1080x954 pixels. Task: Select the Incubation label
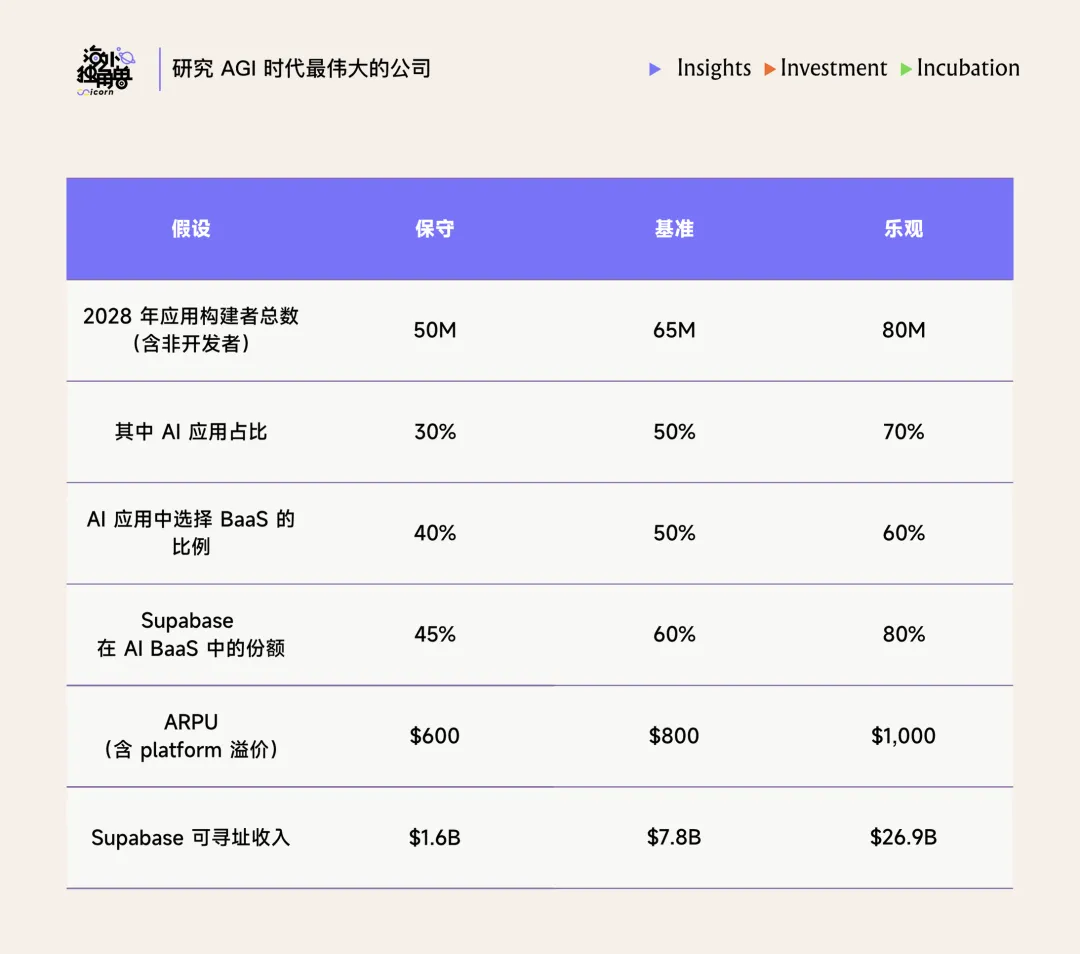click(968, 68)
